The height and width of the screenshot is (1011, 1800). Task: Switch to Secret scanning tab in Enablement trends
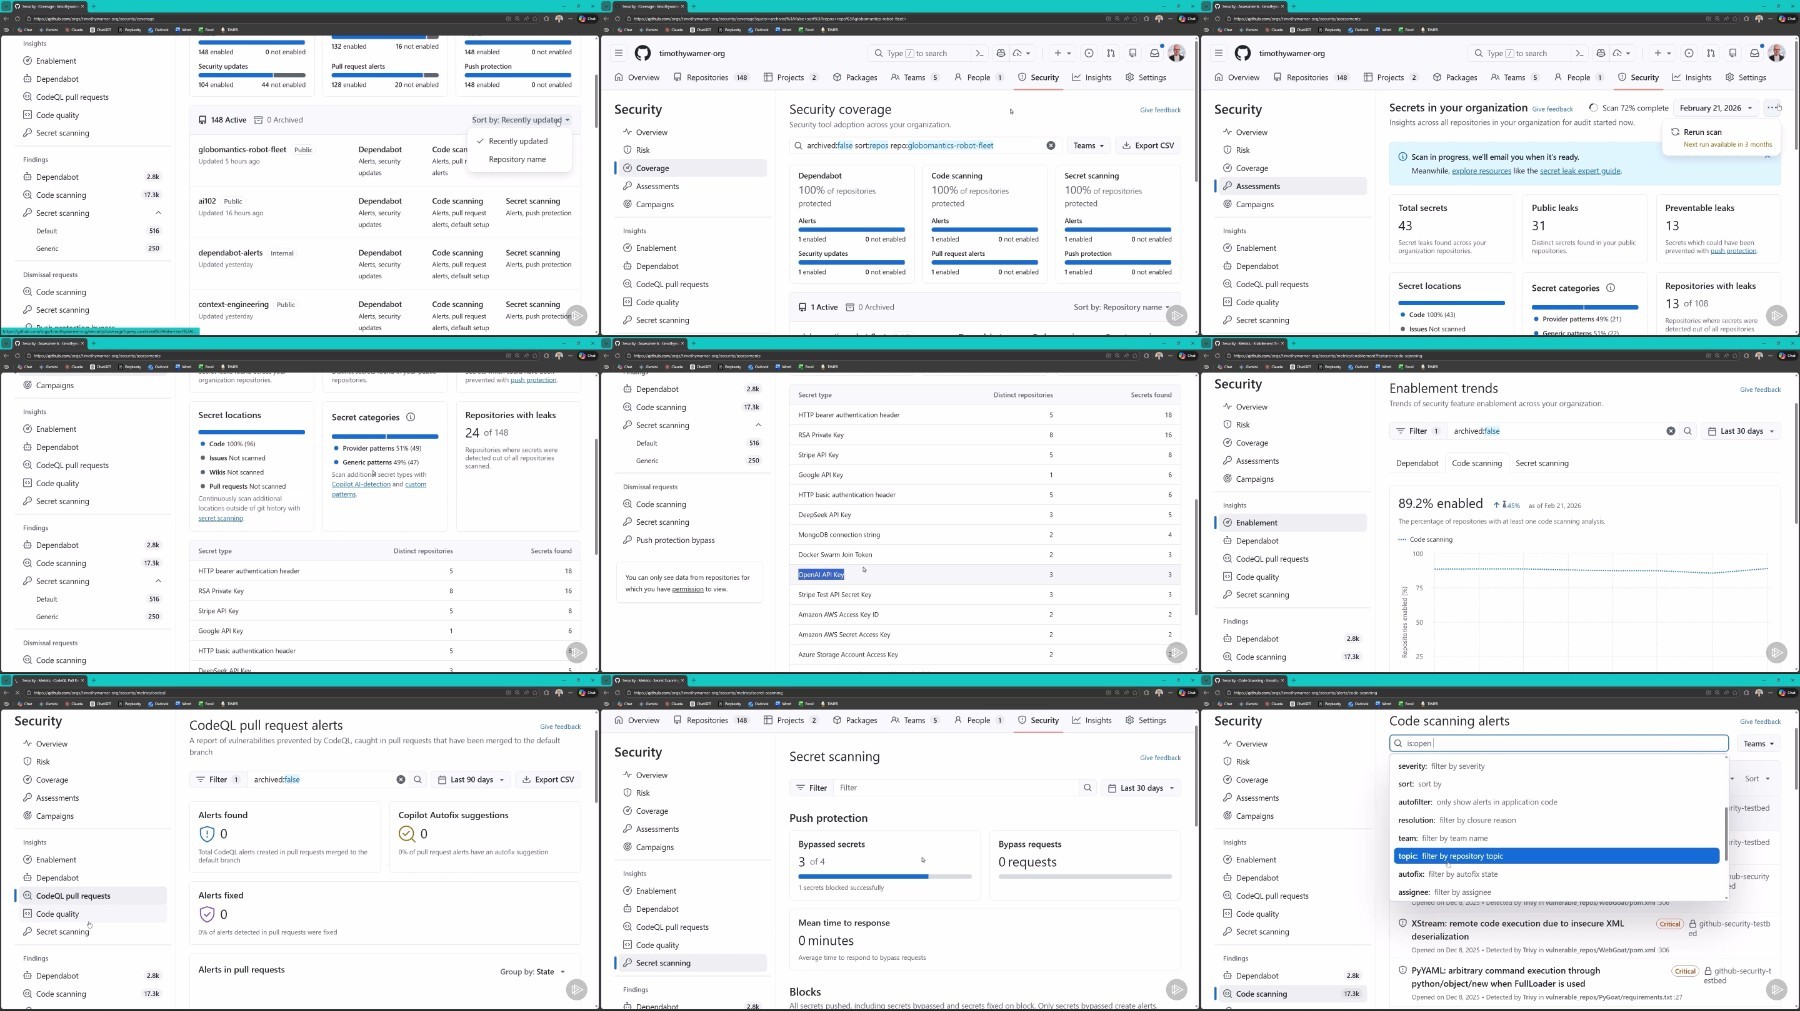1541,463
